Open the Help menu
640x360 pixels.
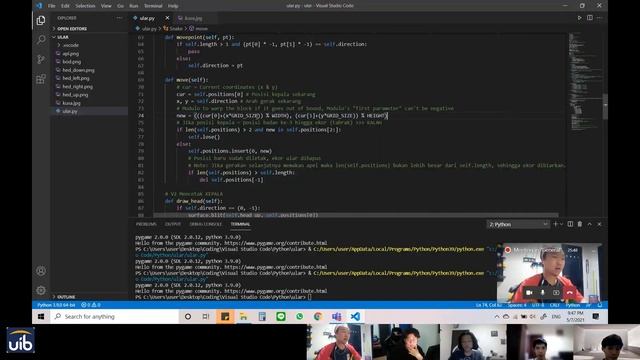tap(173, 6)
